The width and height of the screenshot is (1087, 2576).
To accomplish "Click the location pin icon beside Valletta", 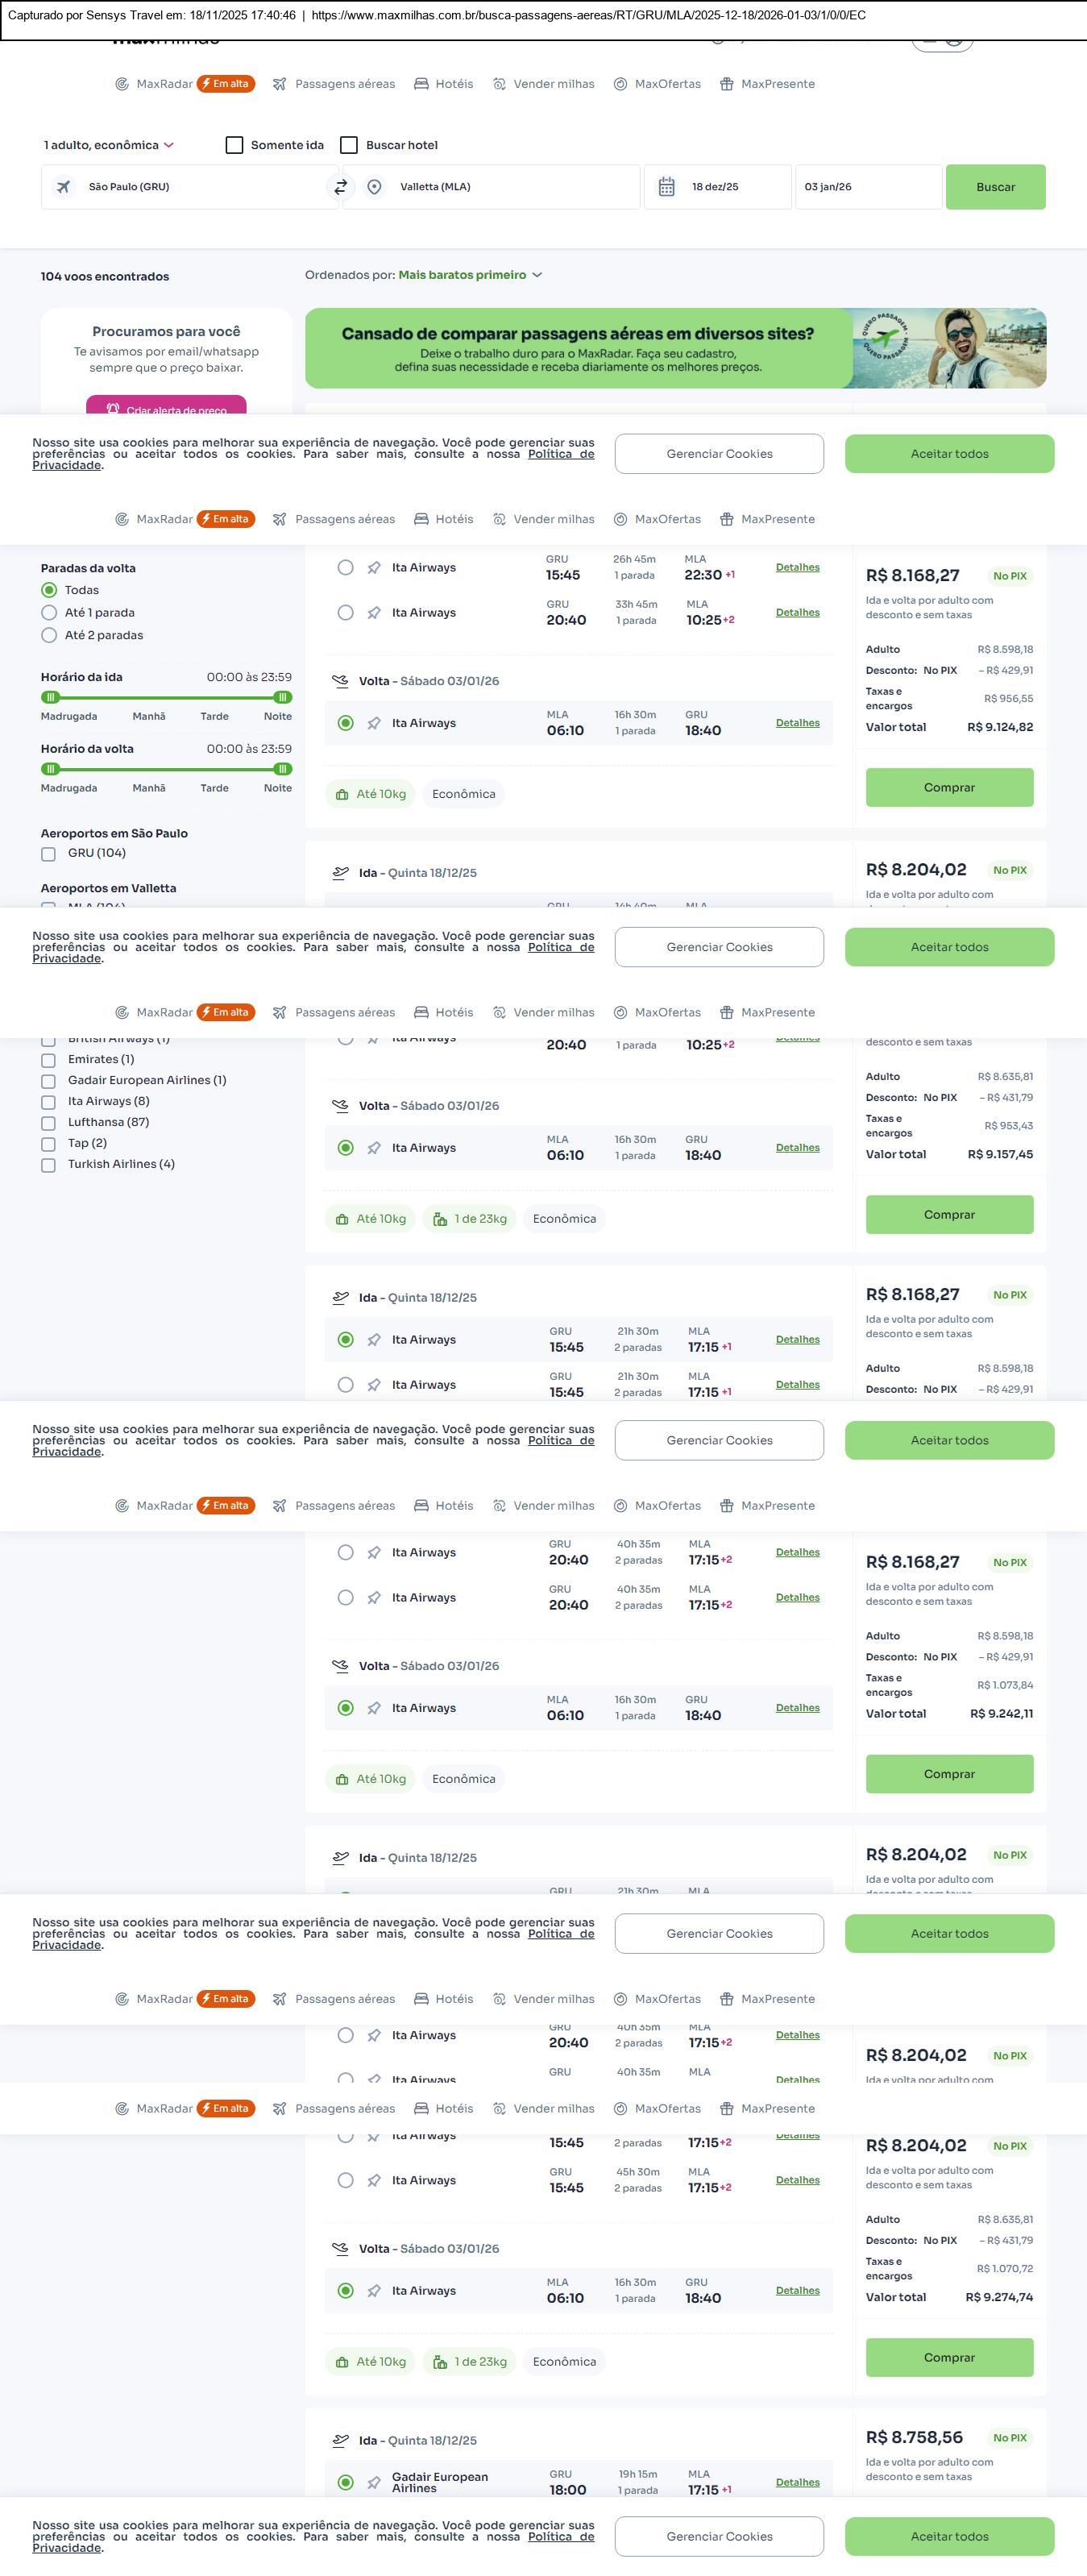I will click(374, 187).
